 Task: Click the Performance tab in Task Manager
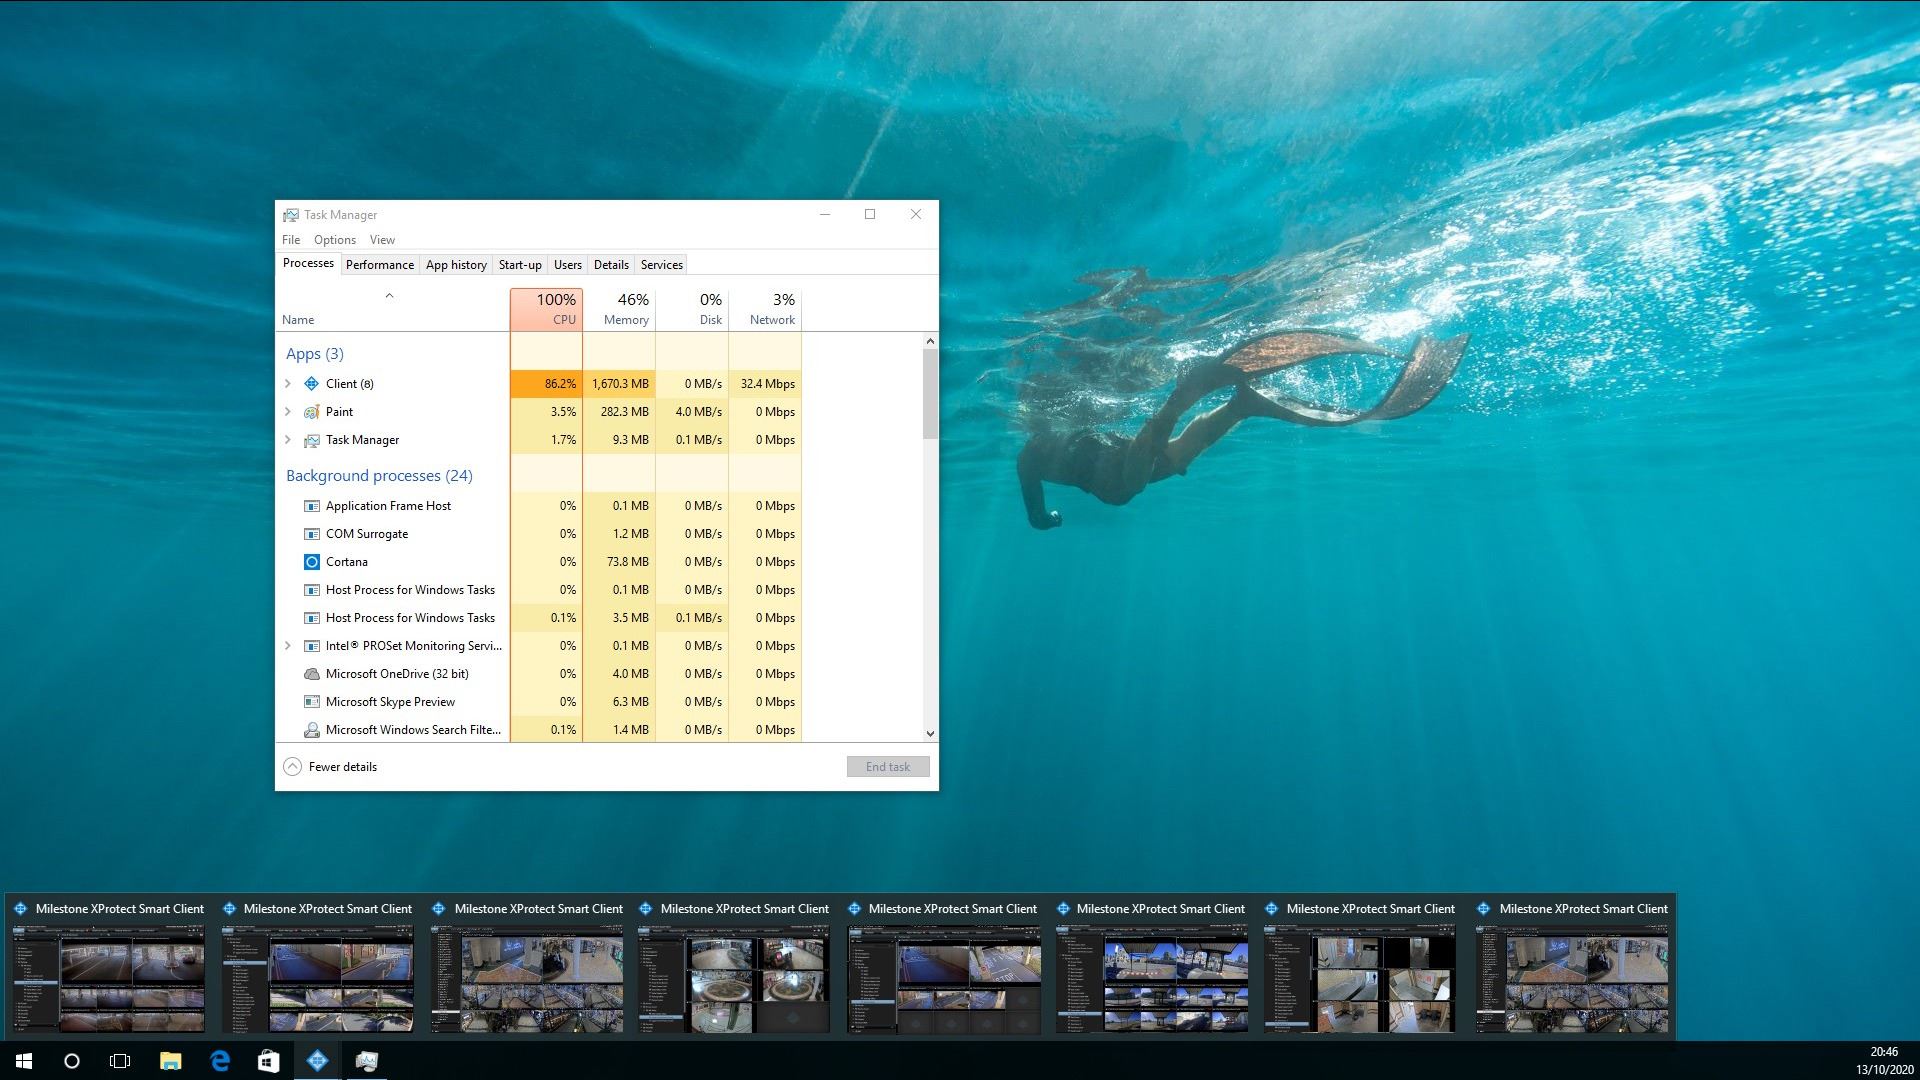(377, 265)
